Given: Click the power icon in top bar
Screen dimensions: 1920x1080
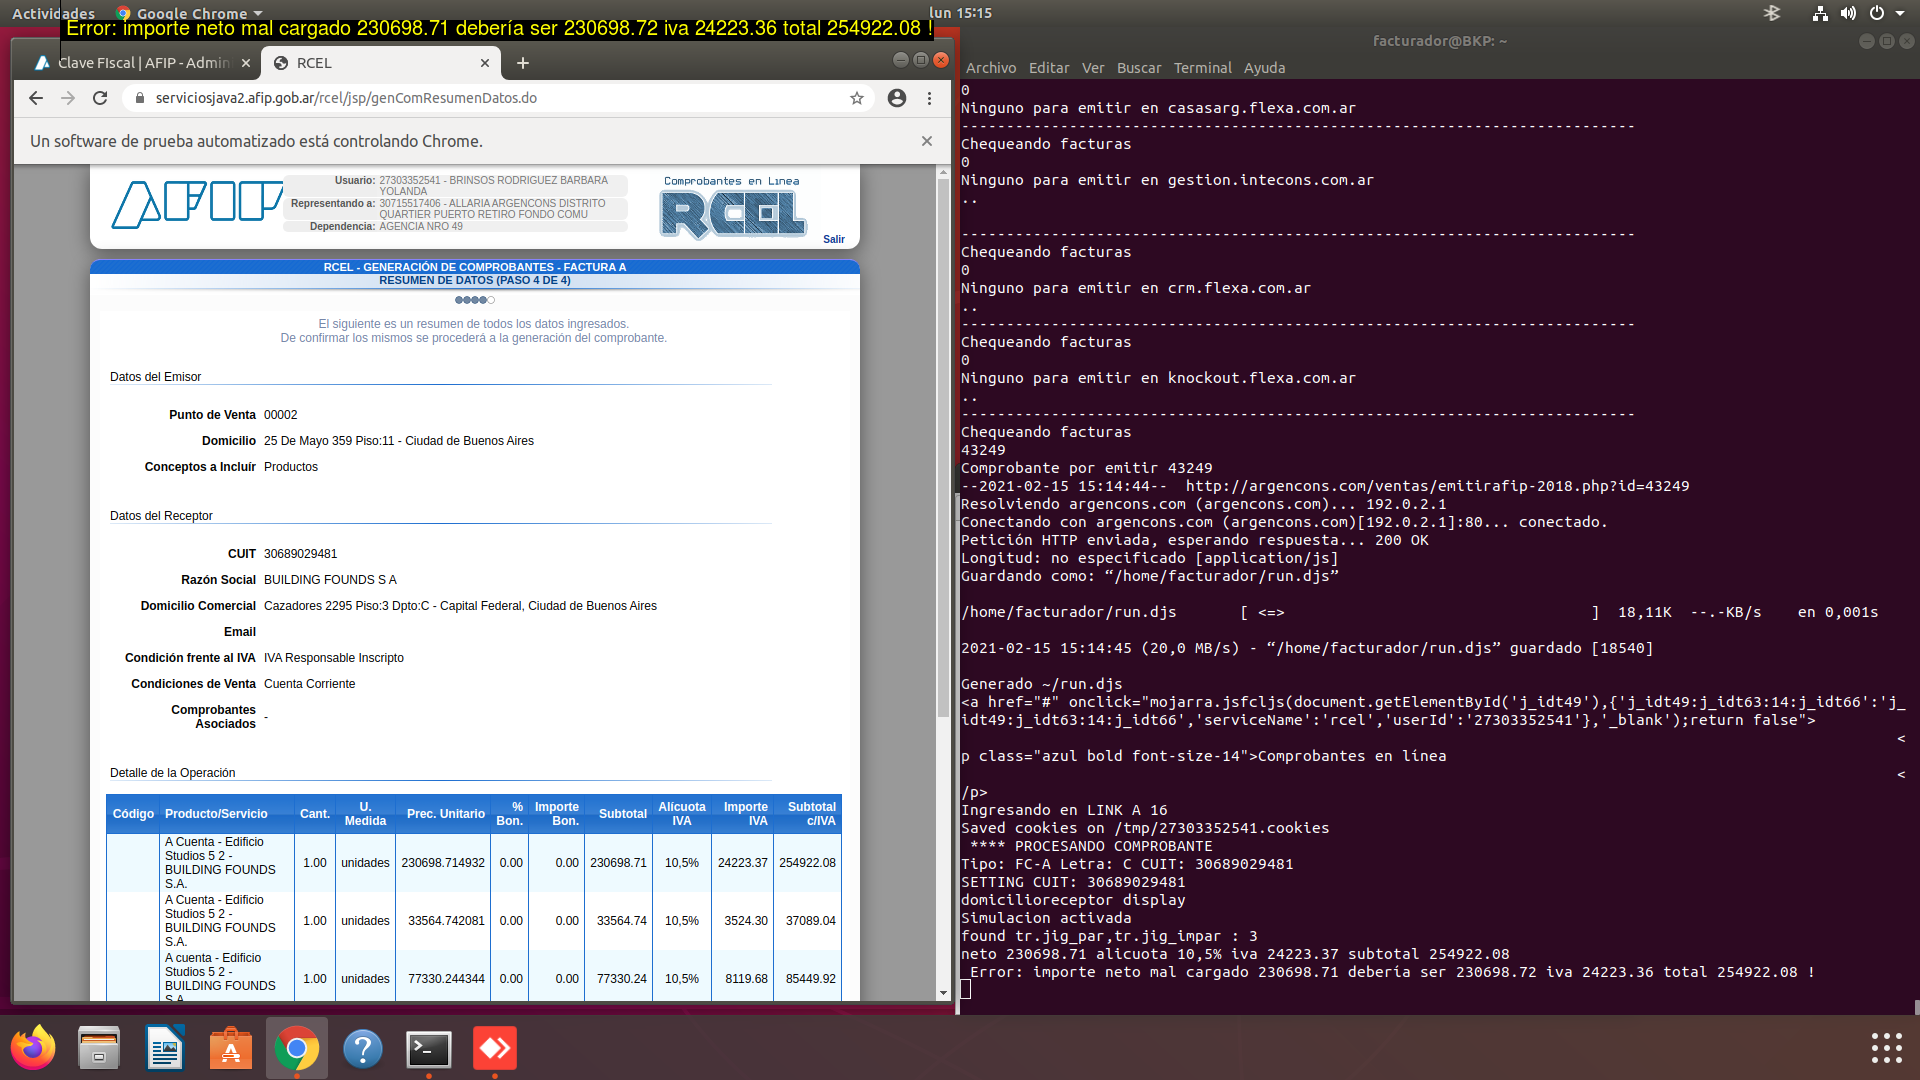Looking at the screenshot, I should point(1877,13).
